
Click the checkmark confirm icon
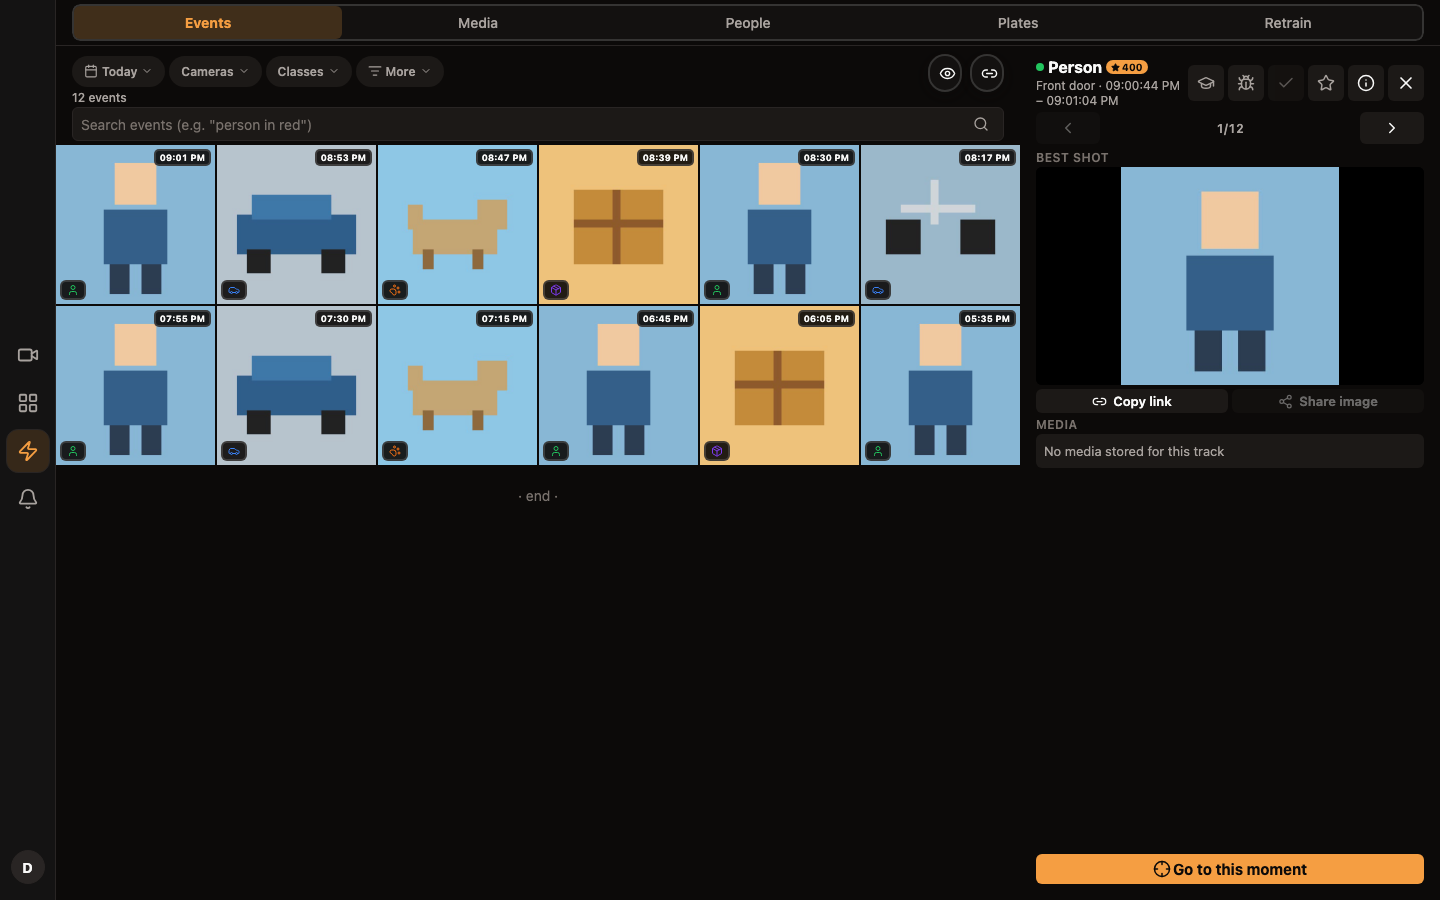tap(1286, 83)
